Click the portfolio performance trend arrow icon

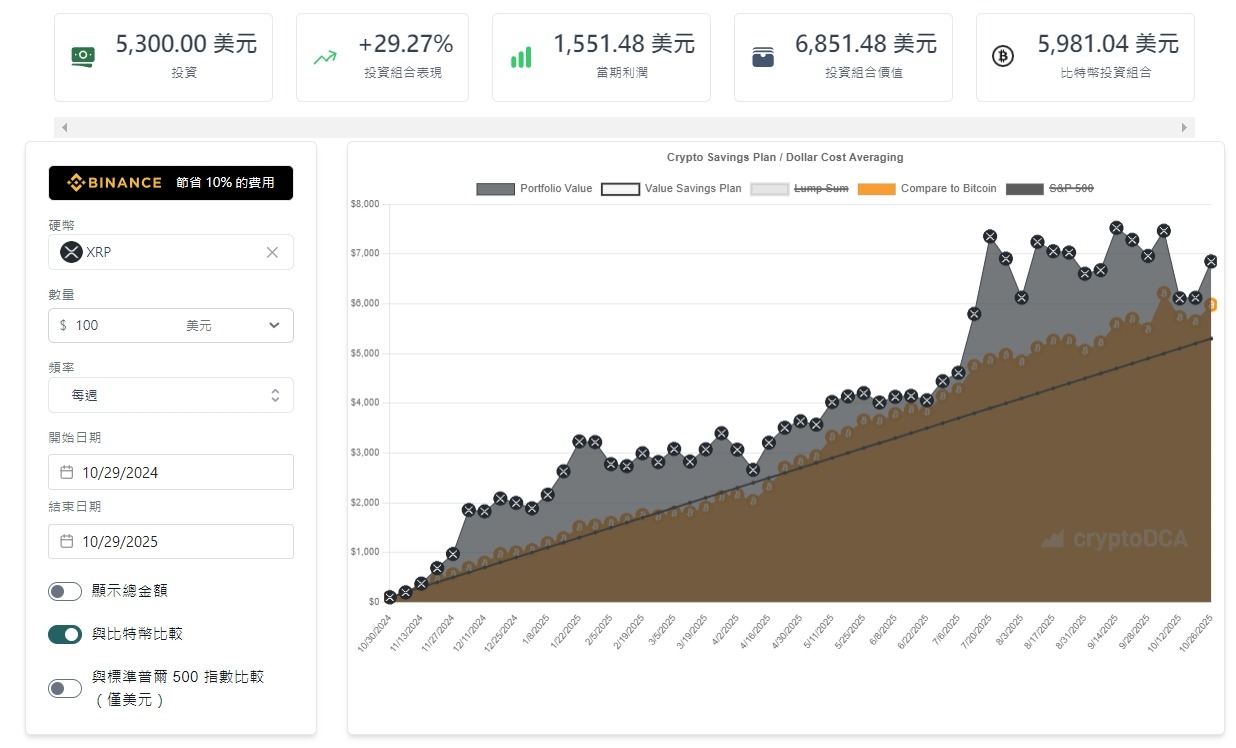(325, 57)
